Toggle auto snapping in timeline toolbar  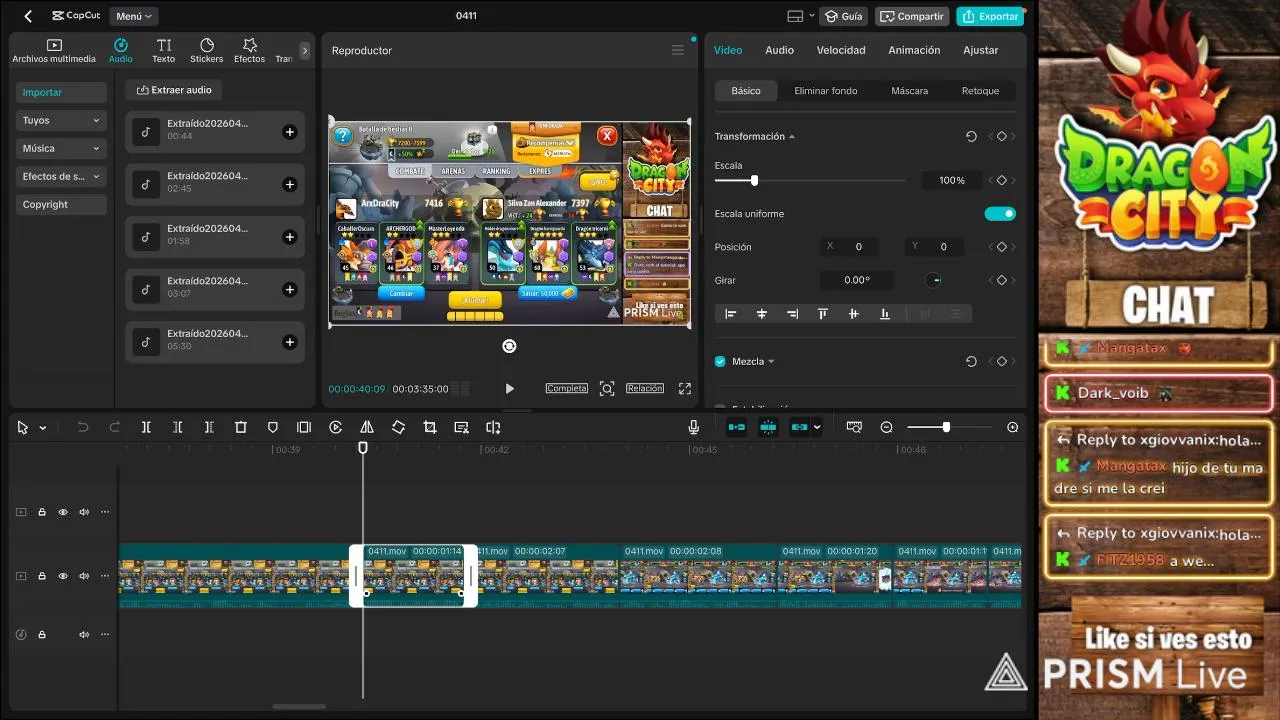coord(768,427)
